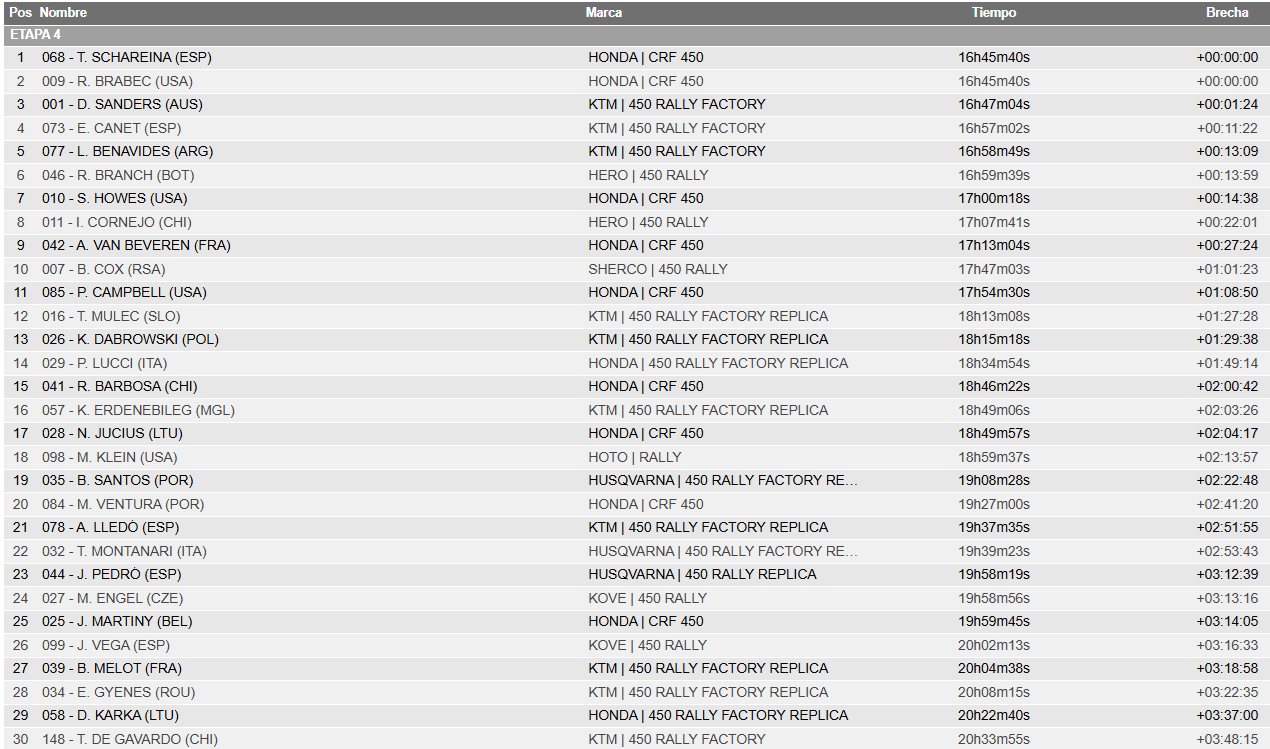The width and height of the screenshot is (1270, 749).
Task: Select rider 057 - K. ERDENEBILEG (MGL)
Action: (x=138, y=410)
